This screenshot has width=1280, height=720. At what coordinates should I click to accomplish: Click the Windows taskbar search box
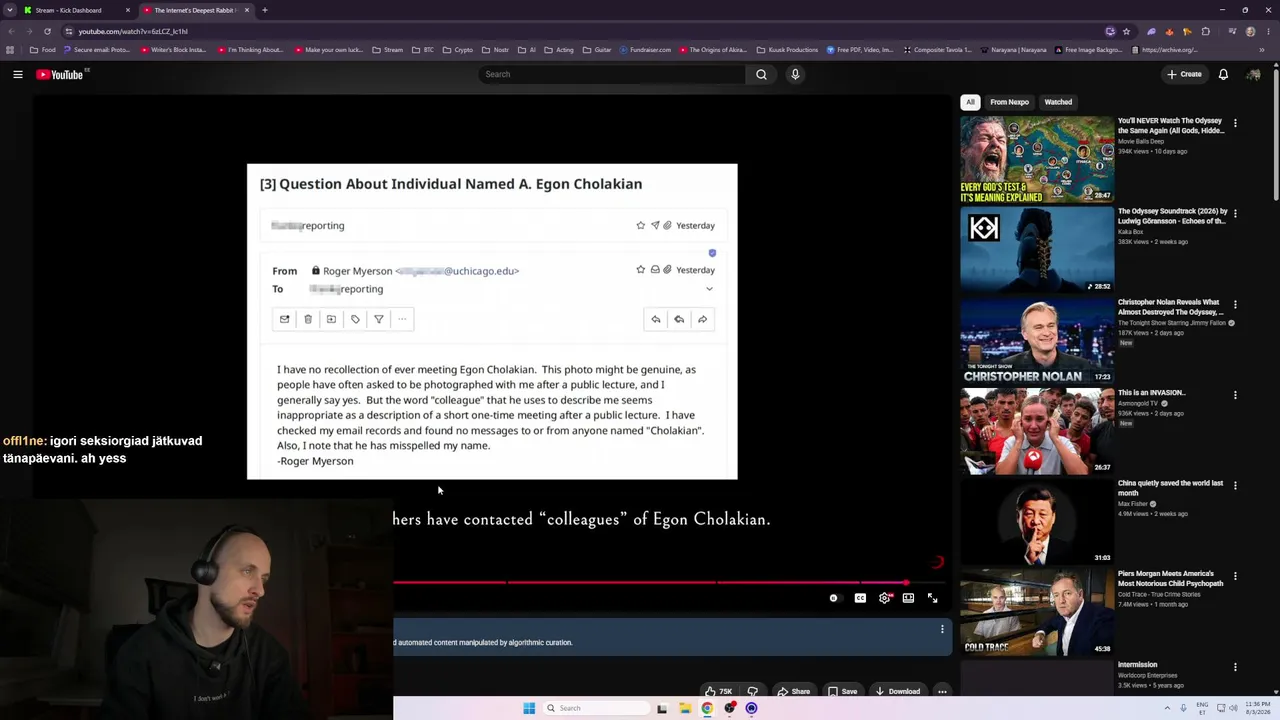(596, 708)
